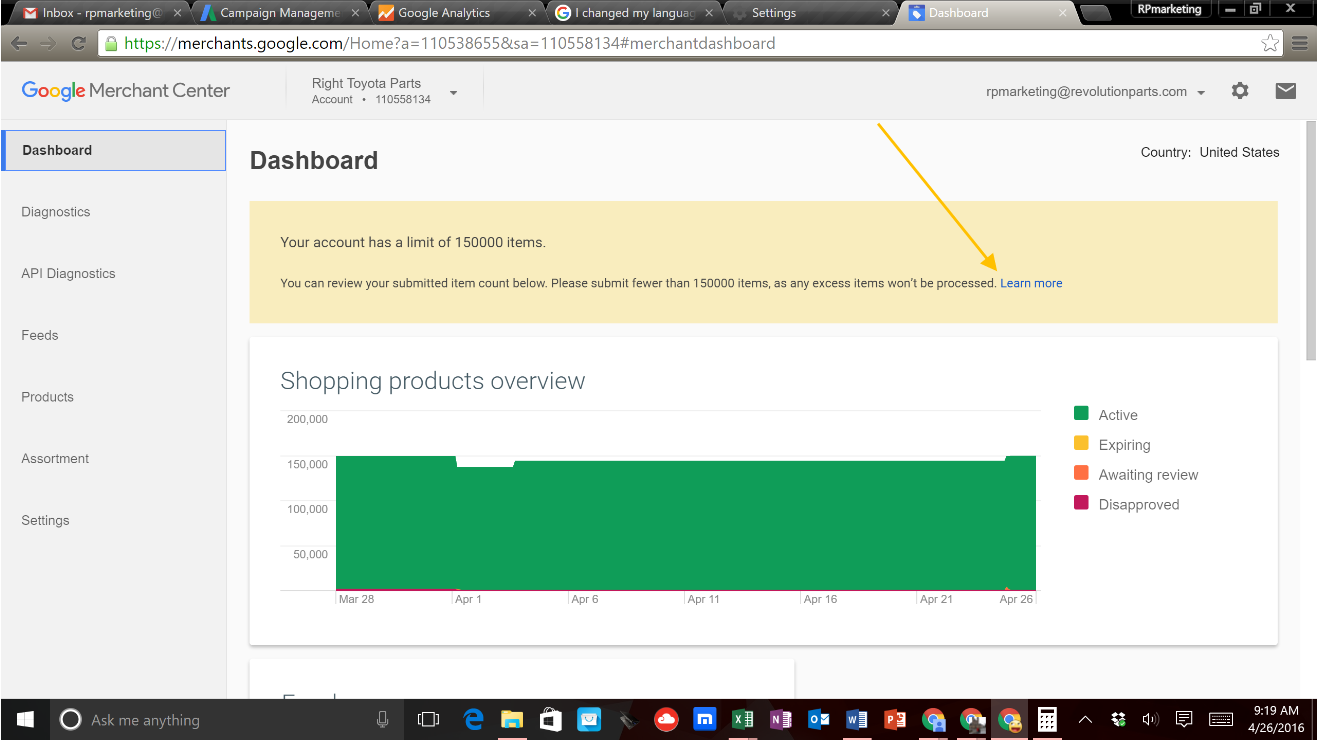Viewport: 1317px width, 741px height.
Task: Launch Microsoft Edge from the taskbar
Action: 474,720
